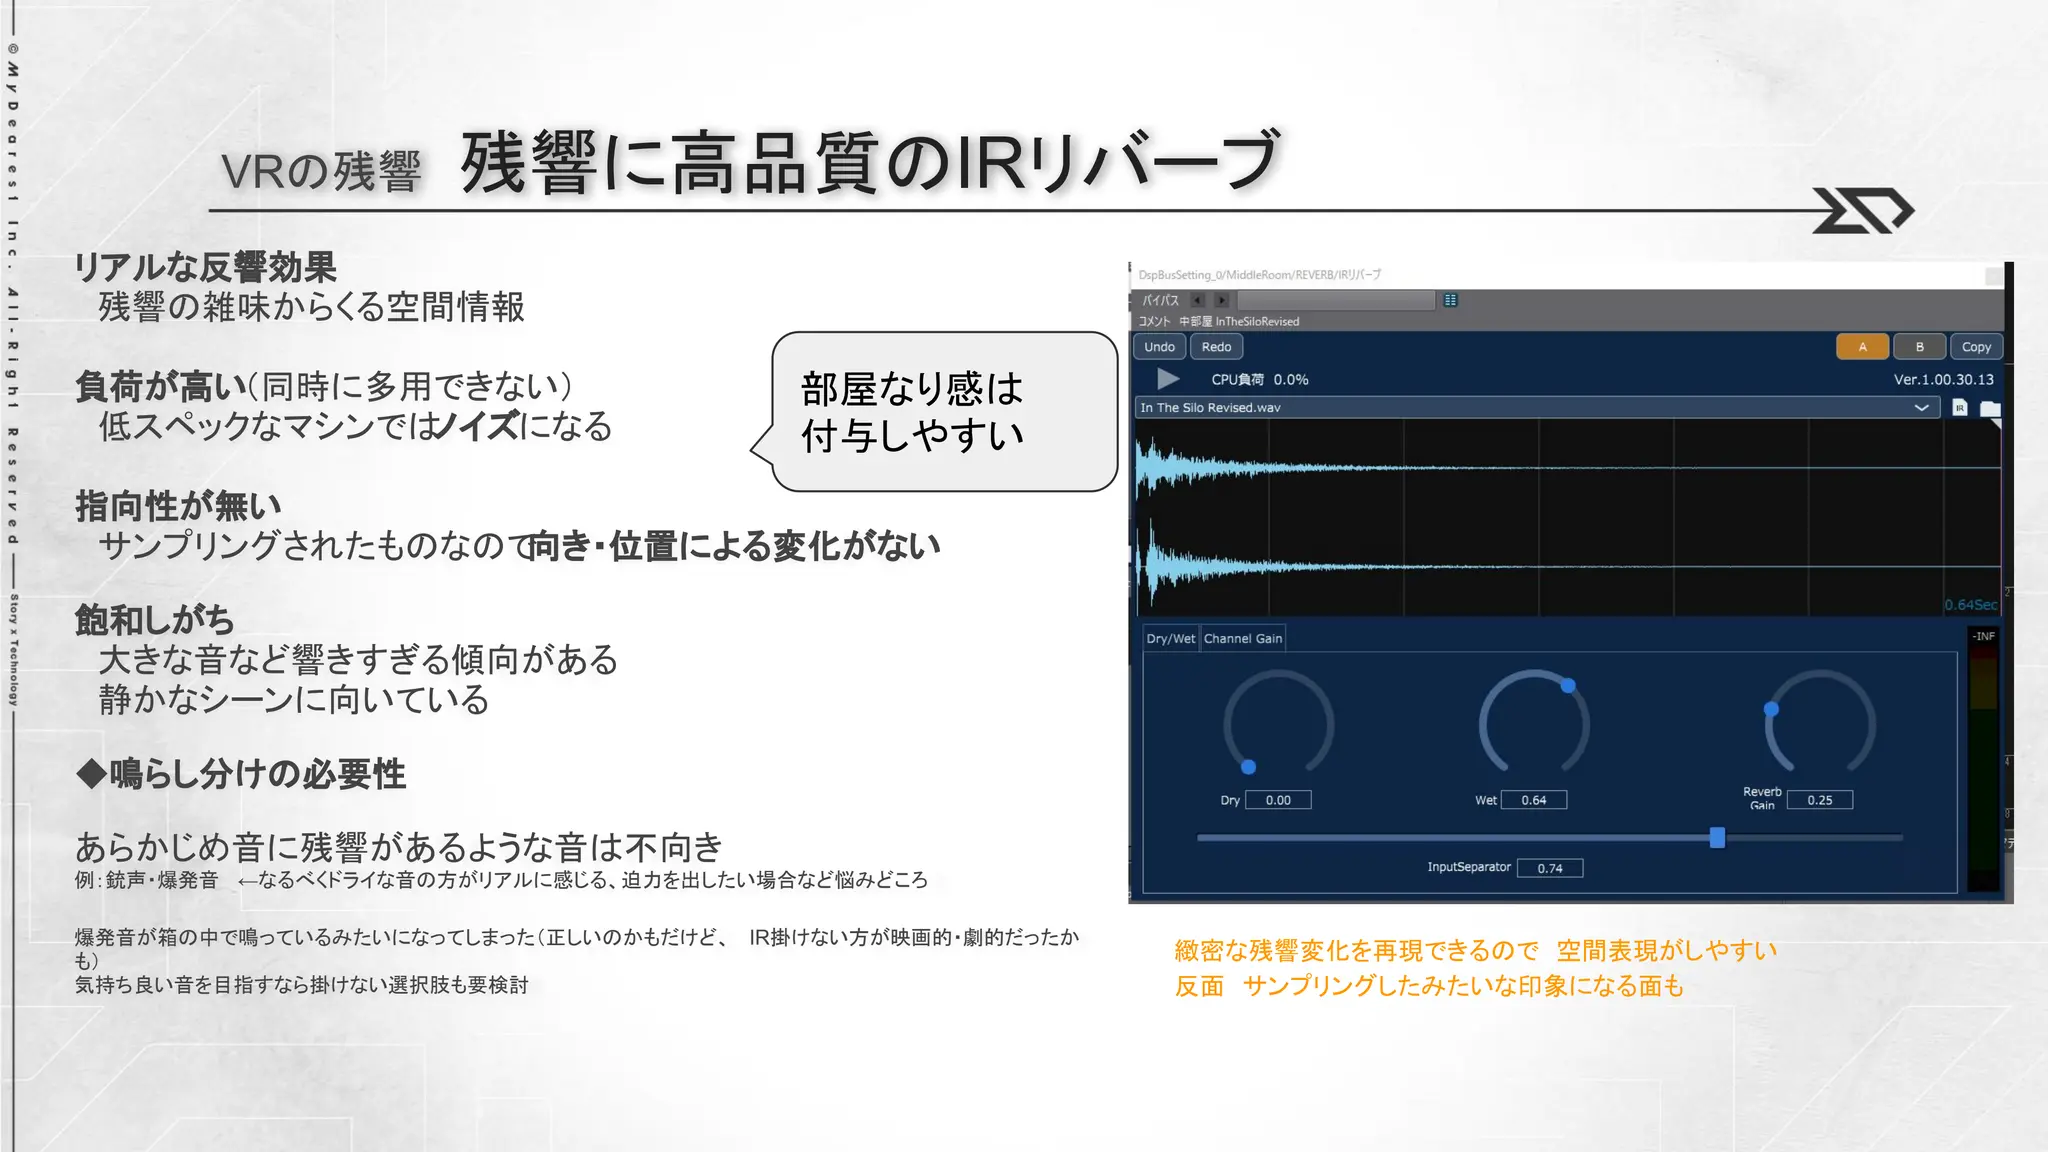Click the Copy button
2048x1152 pixels.
[x=1976, y=347]
